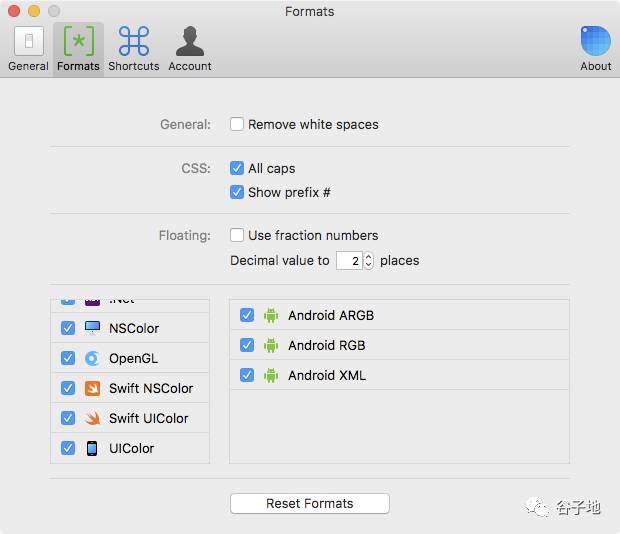Screen dimensions: 620x534
Task: Uncheck the Android XML checkbox
Action: click(247, 375)
